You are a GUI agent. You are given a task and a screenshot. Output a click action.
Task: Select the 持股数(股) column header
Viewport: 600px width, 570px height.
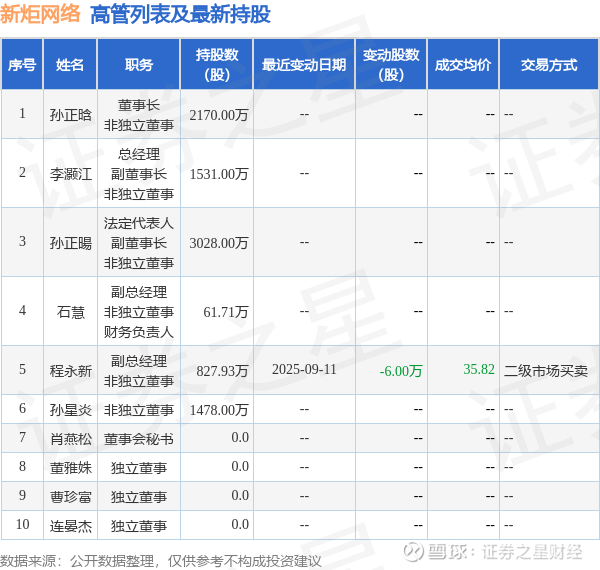217,64
